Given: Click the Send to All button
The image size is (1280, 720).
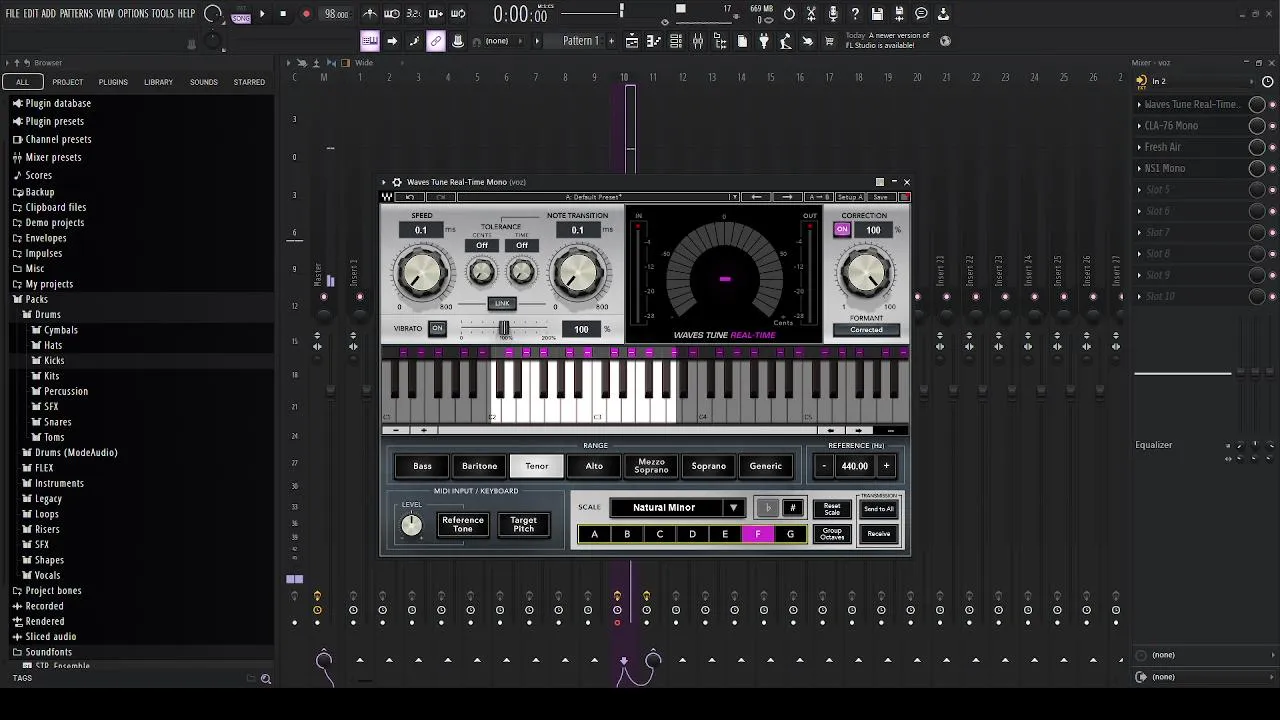Looking at the screenshot, I should 879,509.
